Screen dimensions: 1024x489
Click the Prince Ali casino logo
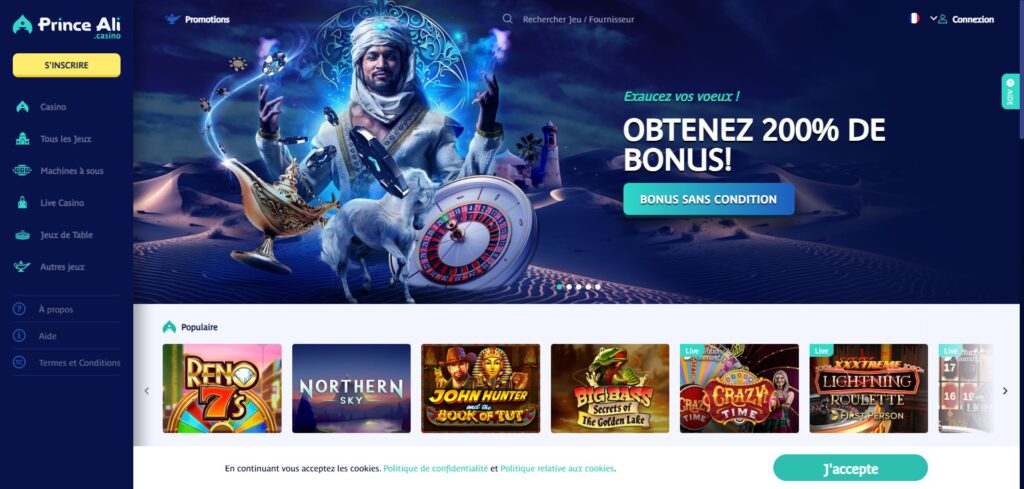click(x=67, y=26)
